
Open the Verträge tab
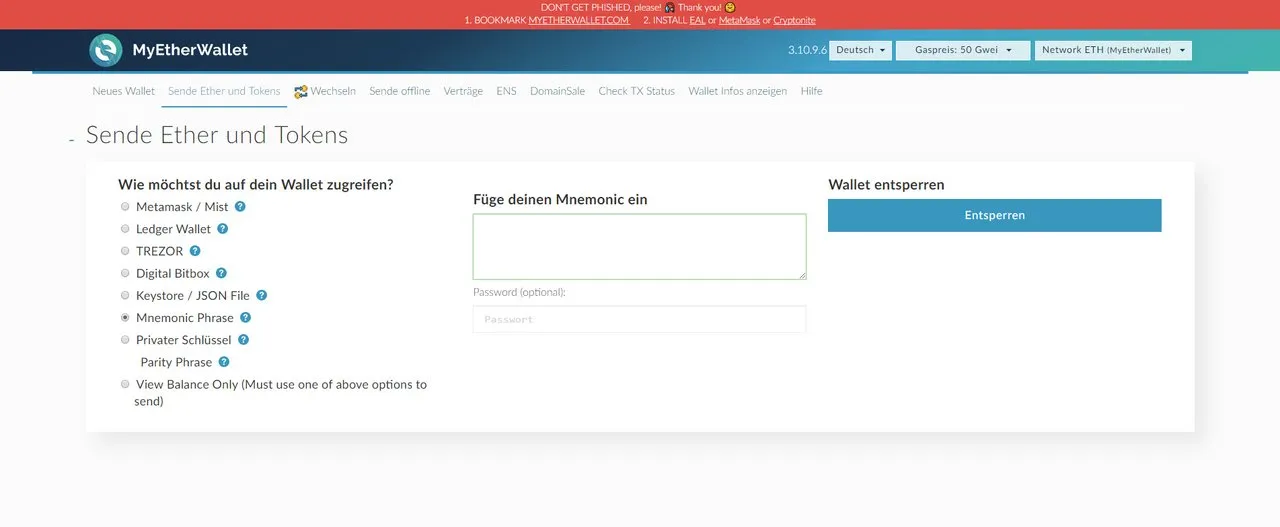pos(463,91)
